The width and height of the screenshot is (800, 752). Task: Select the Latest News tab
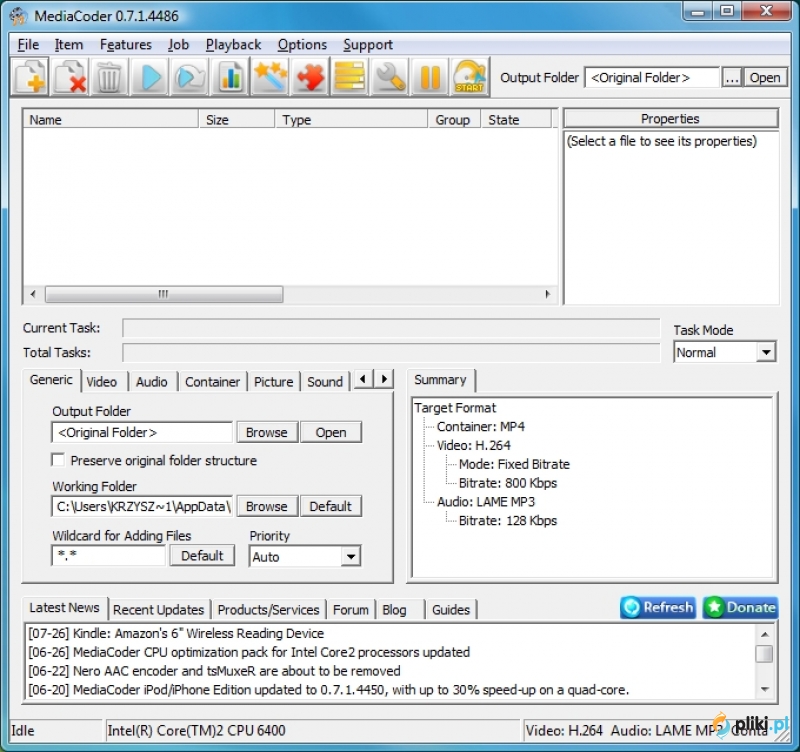tap(64, 608)
